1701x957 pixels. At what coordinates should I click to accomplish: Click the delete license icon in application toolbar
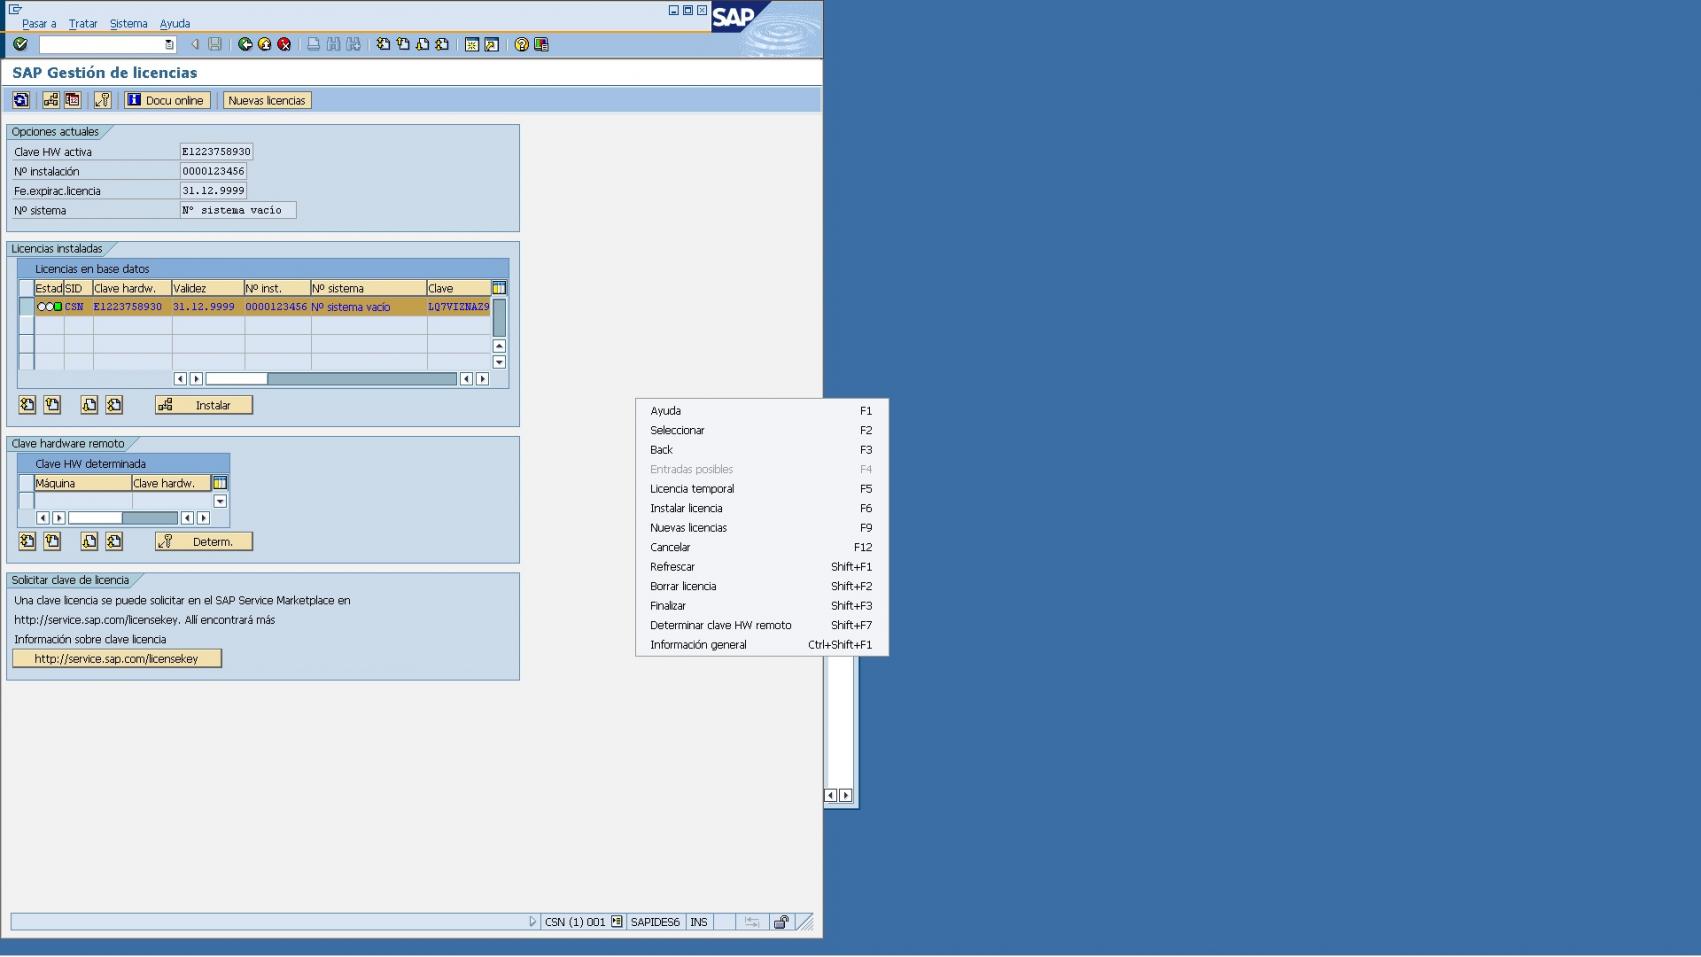[72, 100]
